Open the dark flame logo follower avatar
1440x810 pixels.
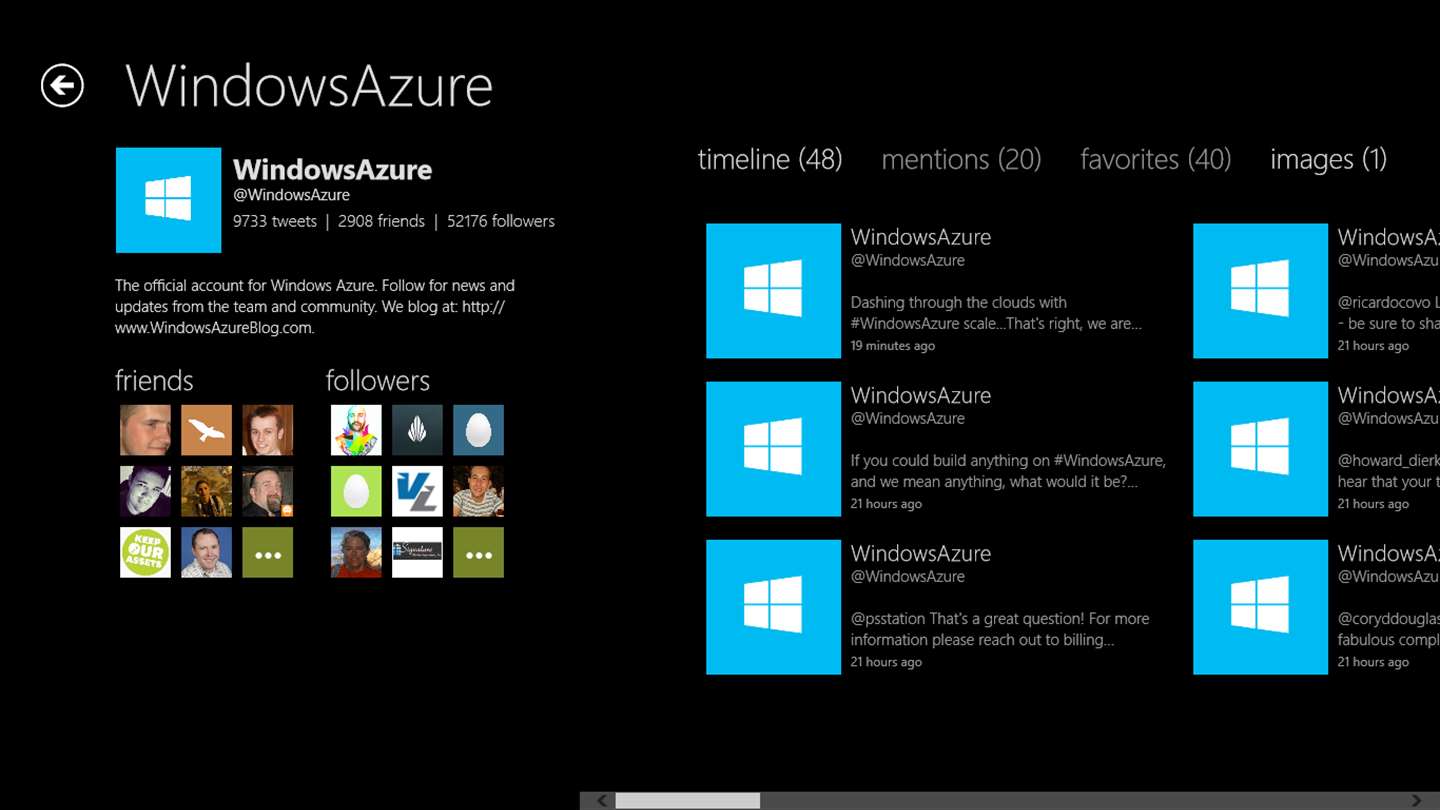[x=417, y=430]
